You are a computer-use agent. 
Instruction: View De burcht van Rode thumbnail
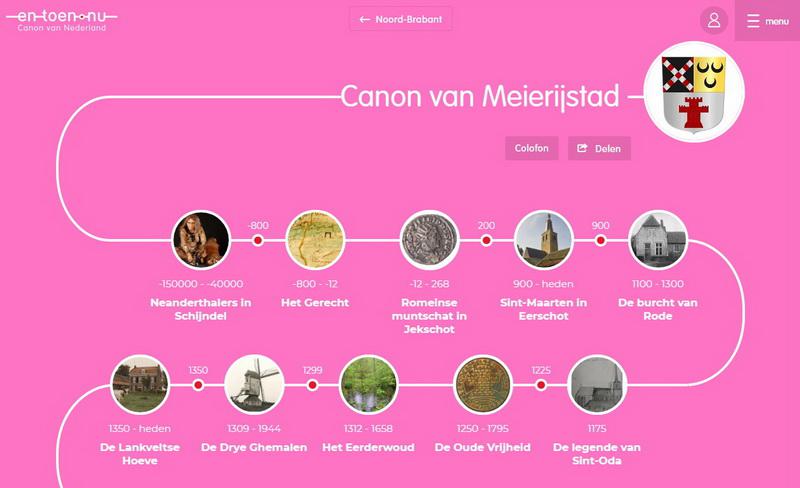657,241
